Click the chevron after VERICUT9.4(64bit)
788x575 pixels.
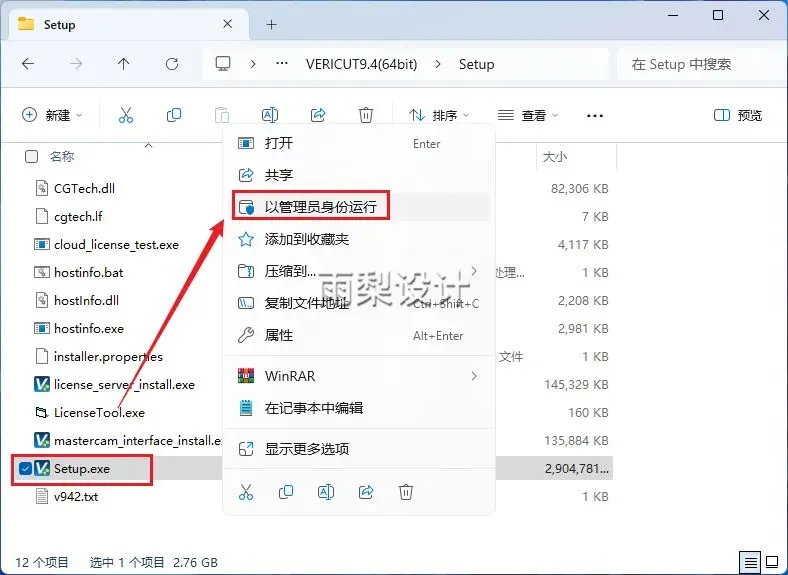(x=438, y=64)
